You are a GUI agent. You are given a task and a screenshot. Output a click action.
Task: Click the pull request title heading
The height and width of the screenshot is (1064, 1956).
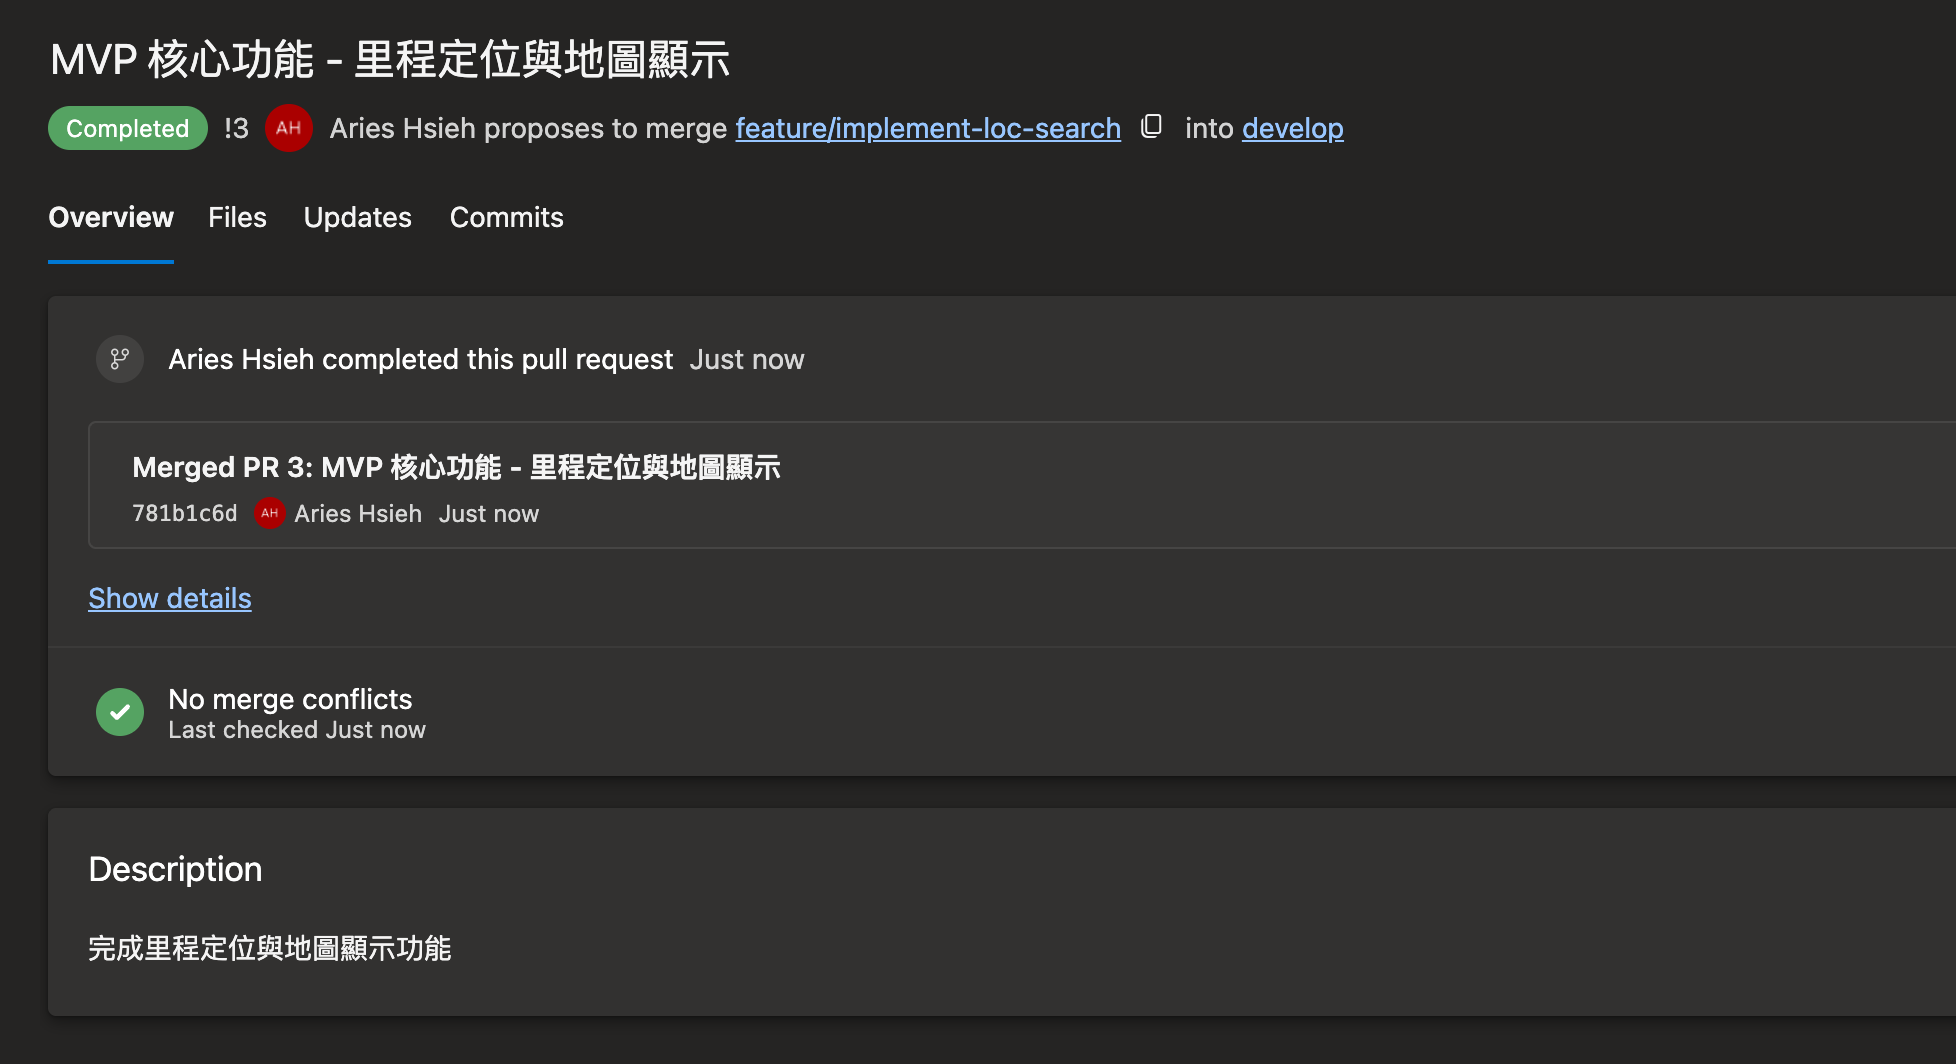(x=390, y=60)
